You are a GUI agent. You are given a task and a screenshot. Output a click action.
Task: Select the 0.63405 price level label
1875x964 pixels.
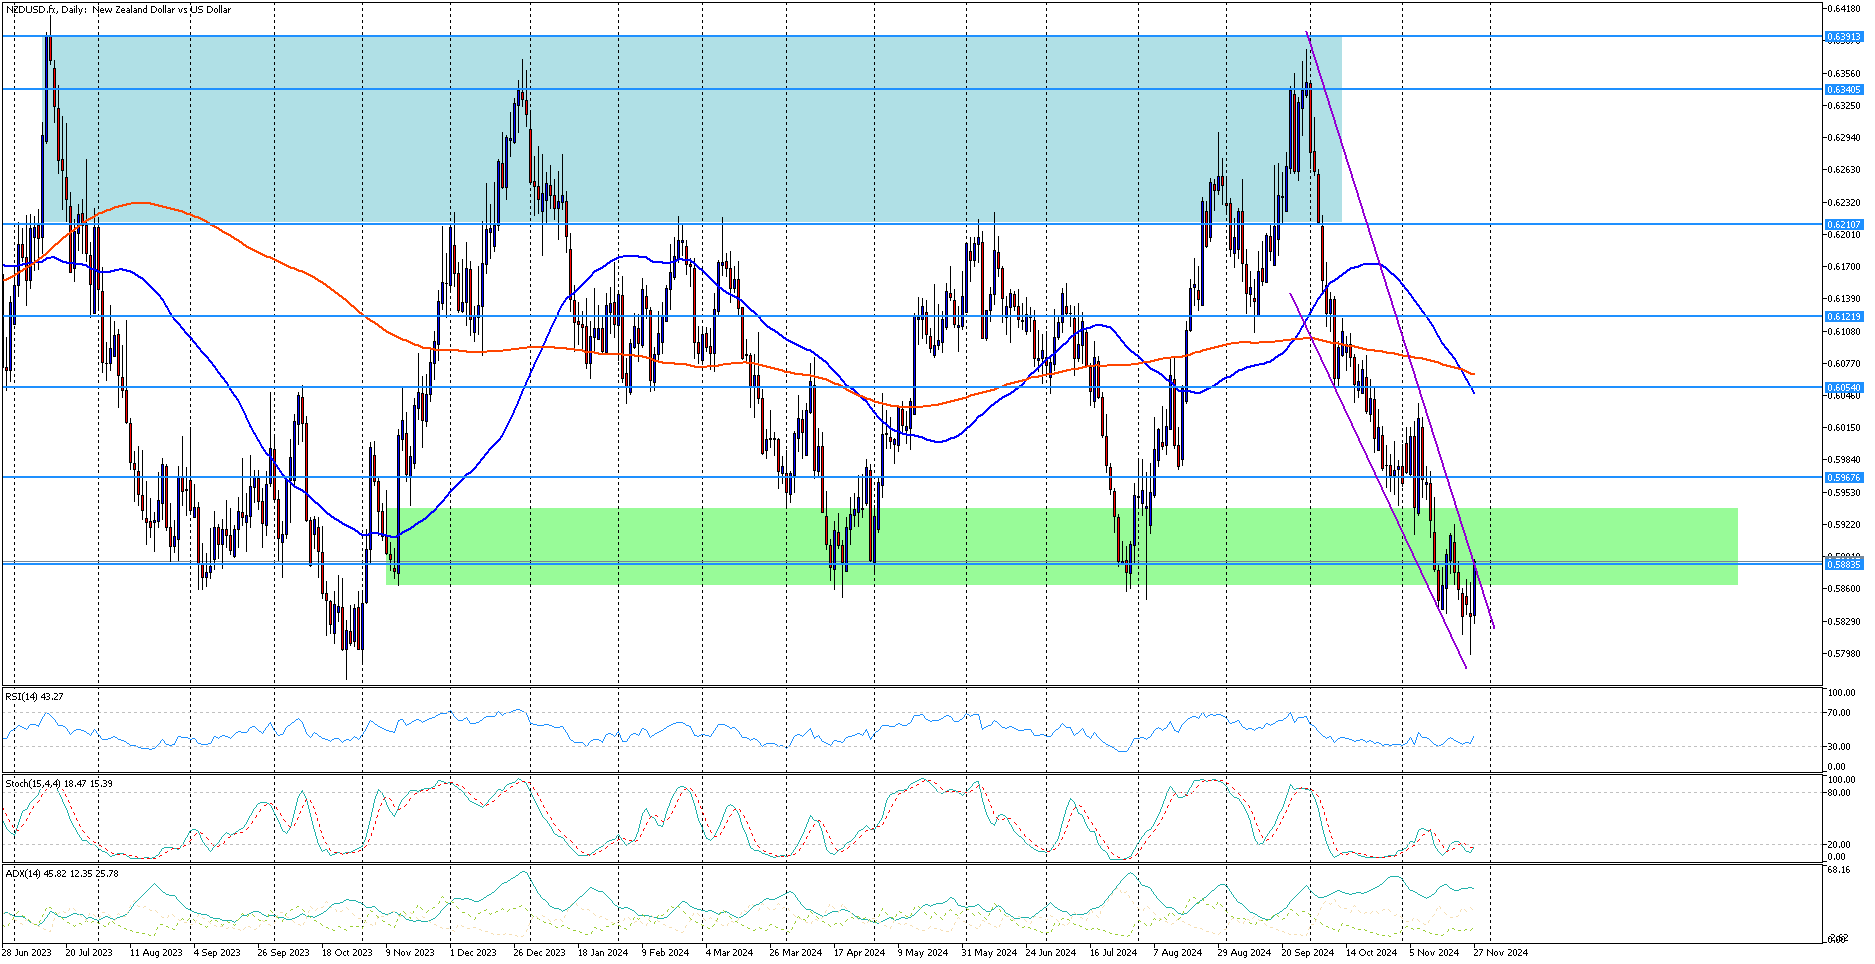pyautogui.click(x=1844, y=90)
